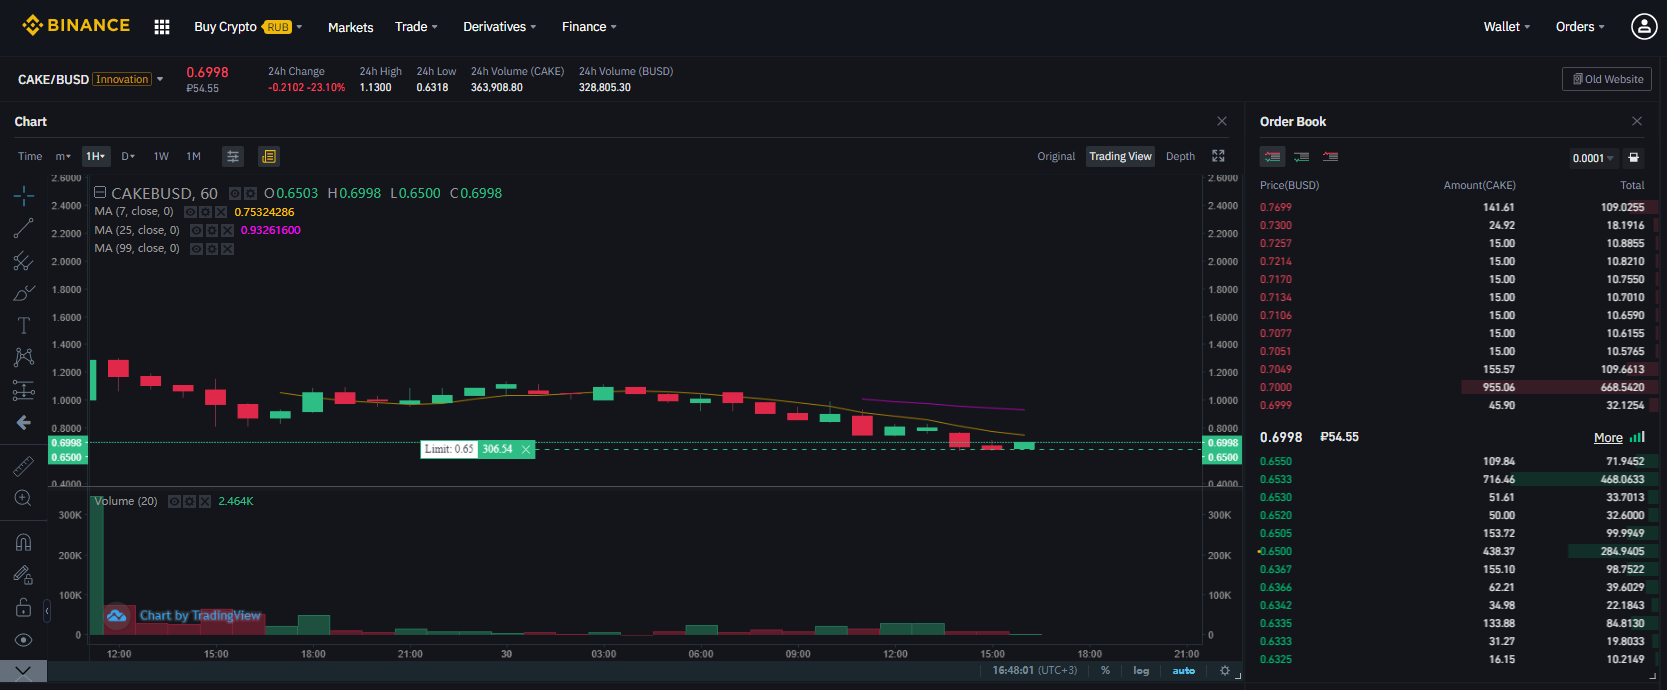Open the 1H interval dropdown
The width and height of the screenshot is (1667, 690).
(x=96, y=156)
